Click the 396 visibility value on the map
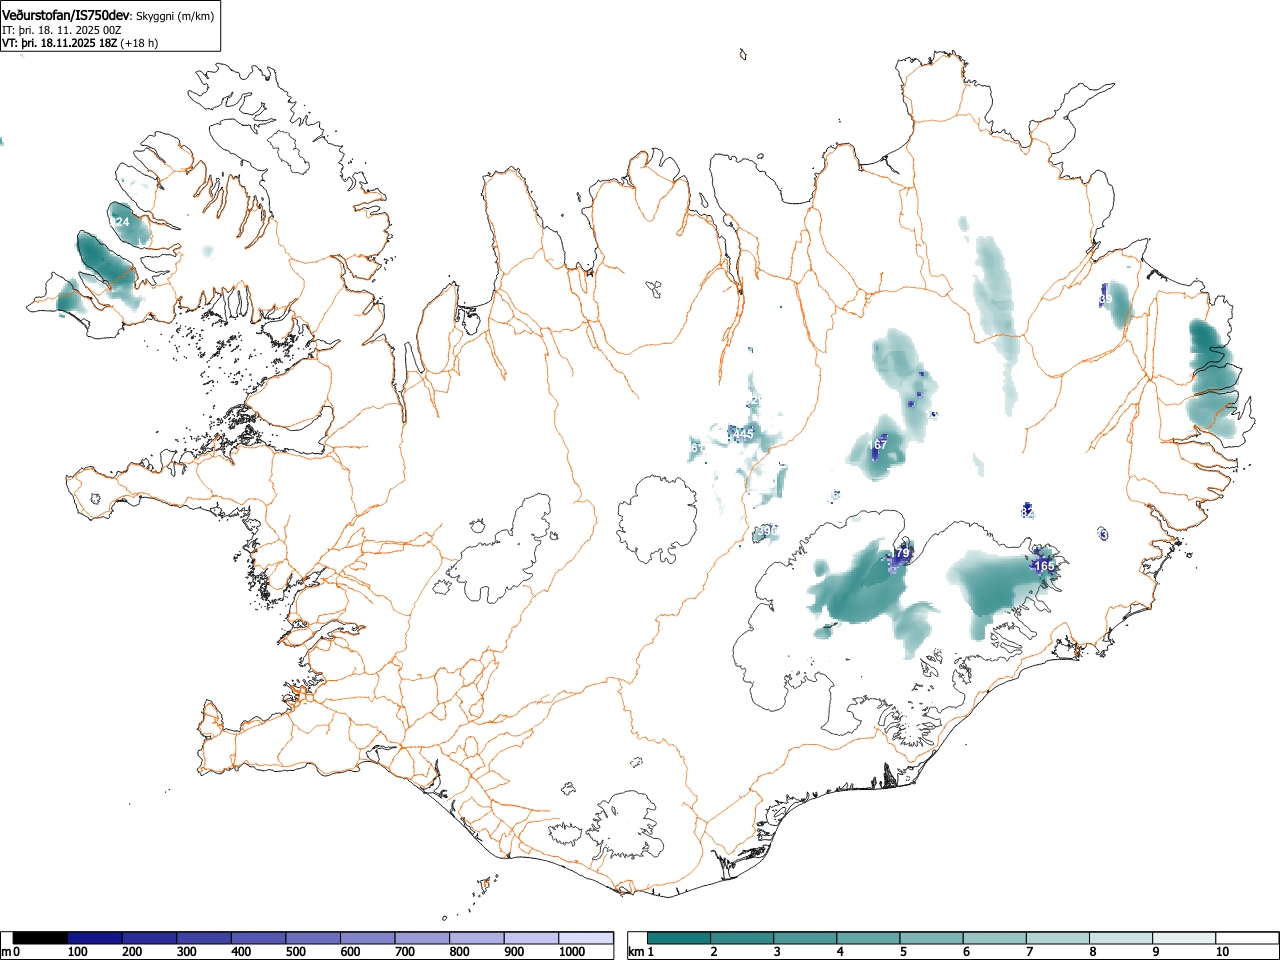 click(x=767, y=530)
